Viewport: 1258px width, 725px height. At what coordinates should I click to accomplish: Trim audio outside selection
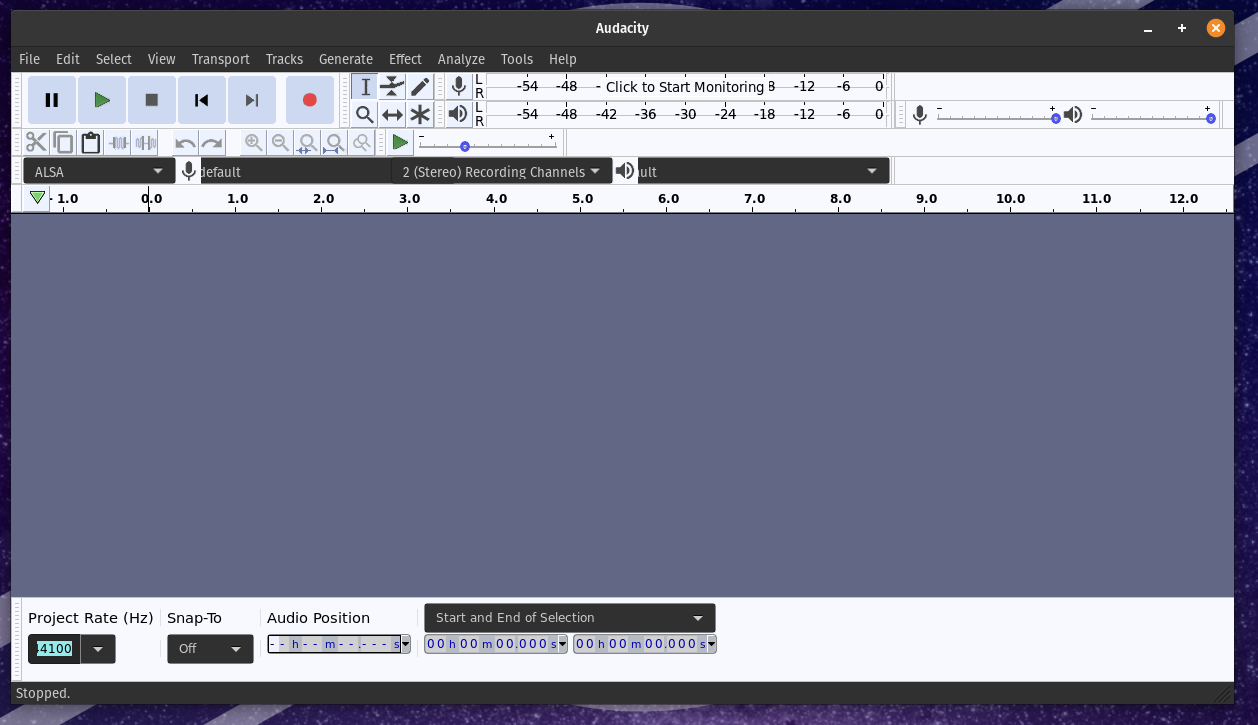pos(117,142)
